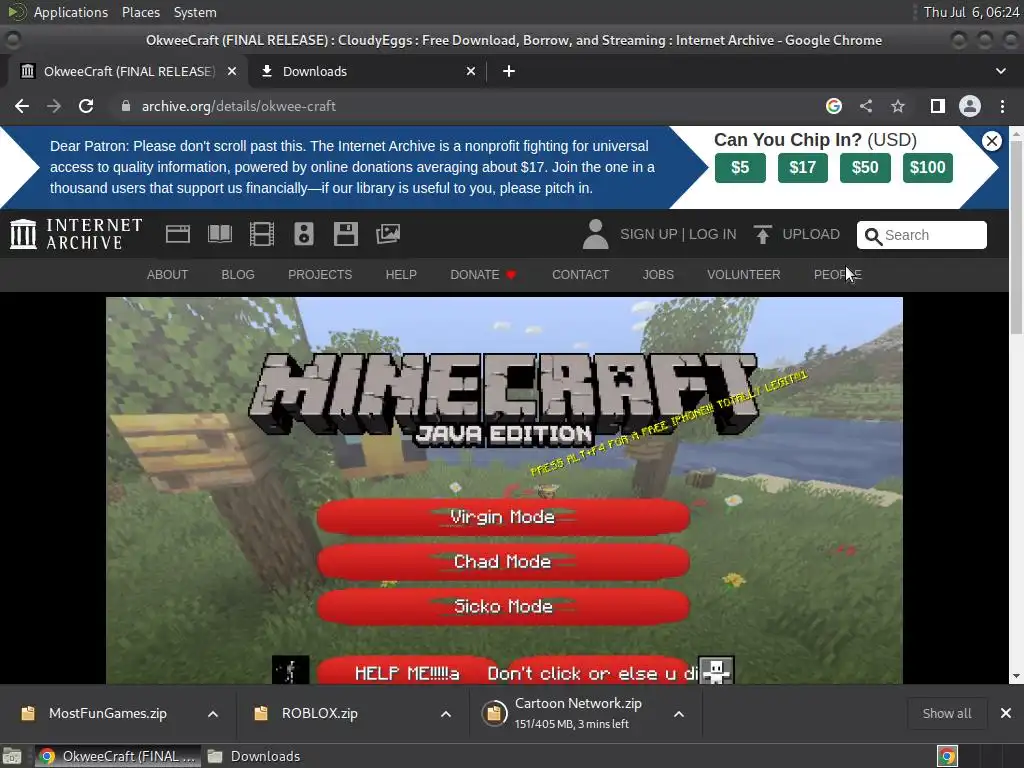Screen dimensions: 1024x768
Task: Click the browser forward arrow
Action: [x=54, y=106]
